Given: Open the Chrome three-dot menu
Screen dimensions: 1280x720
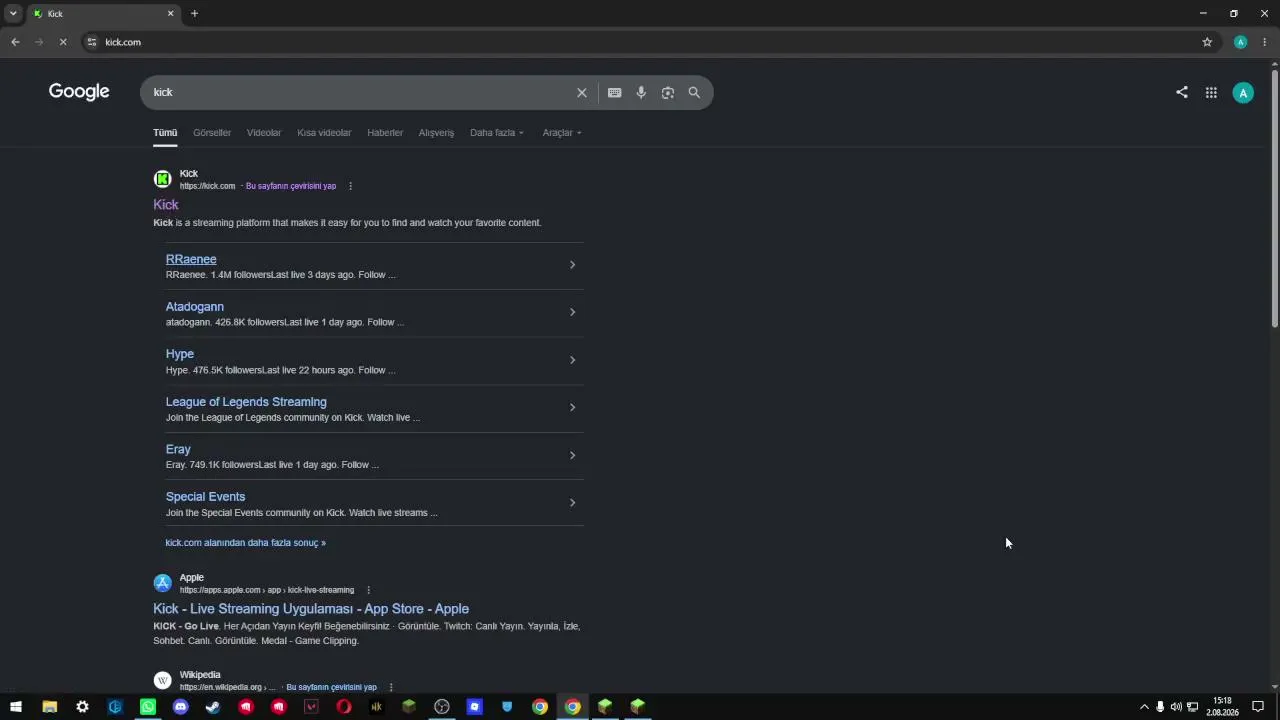Looking at the screenshot, I should point(1264,42).
